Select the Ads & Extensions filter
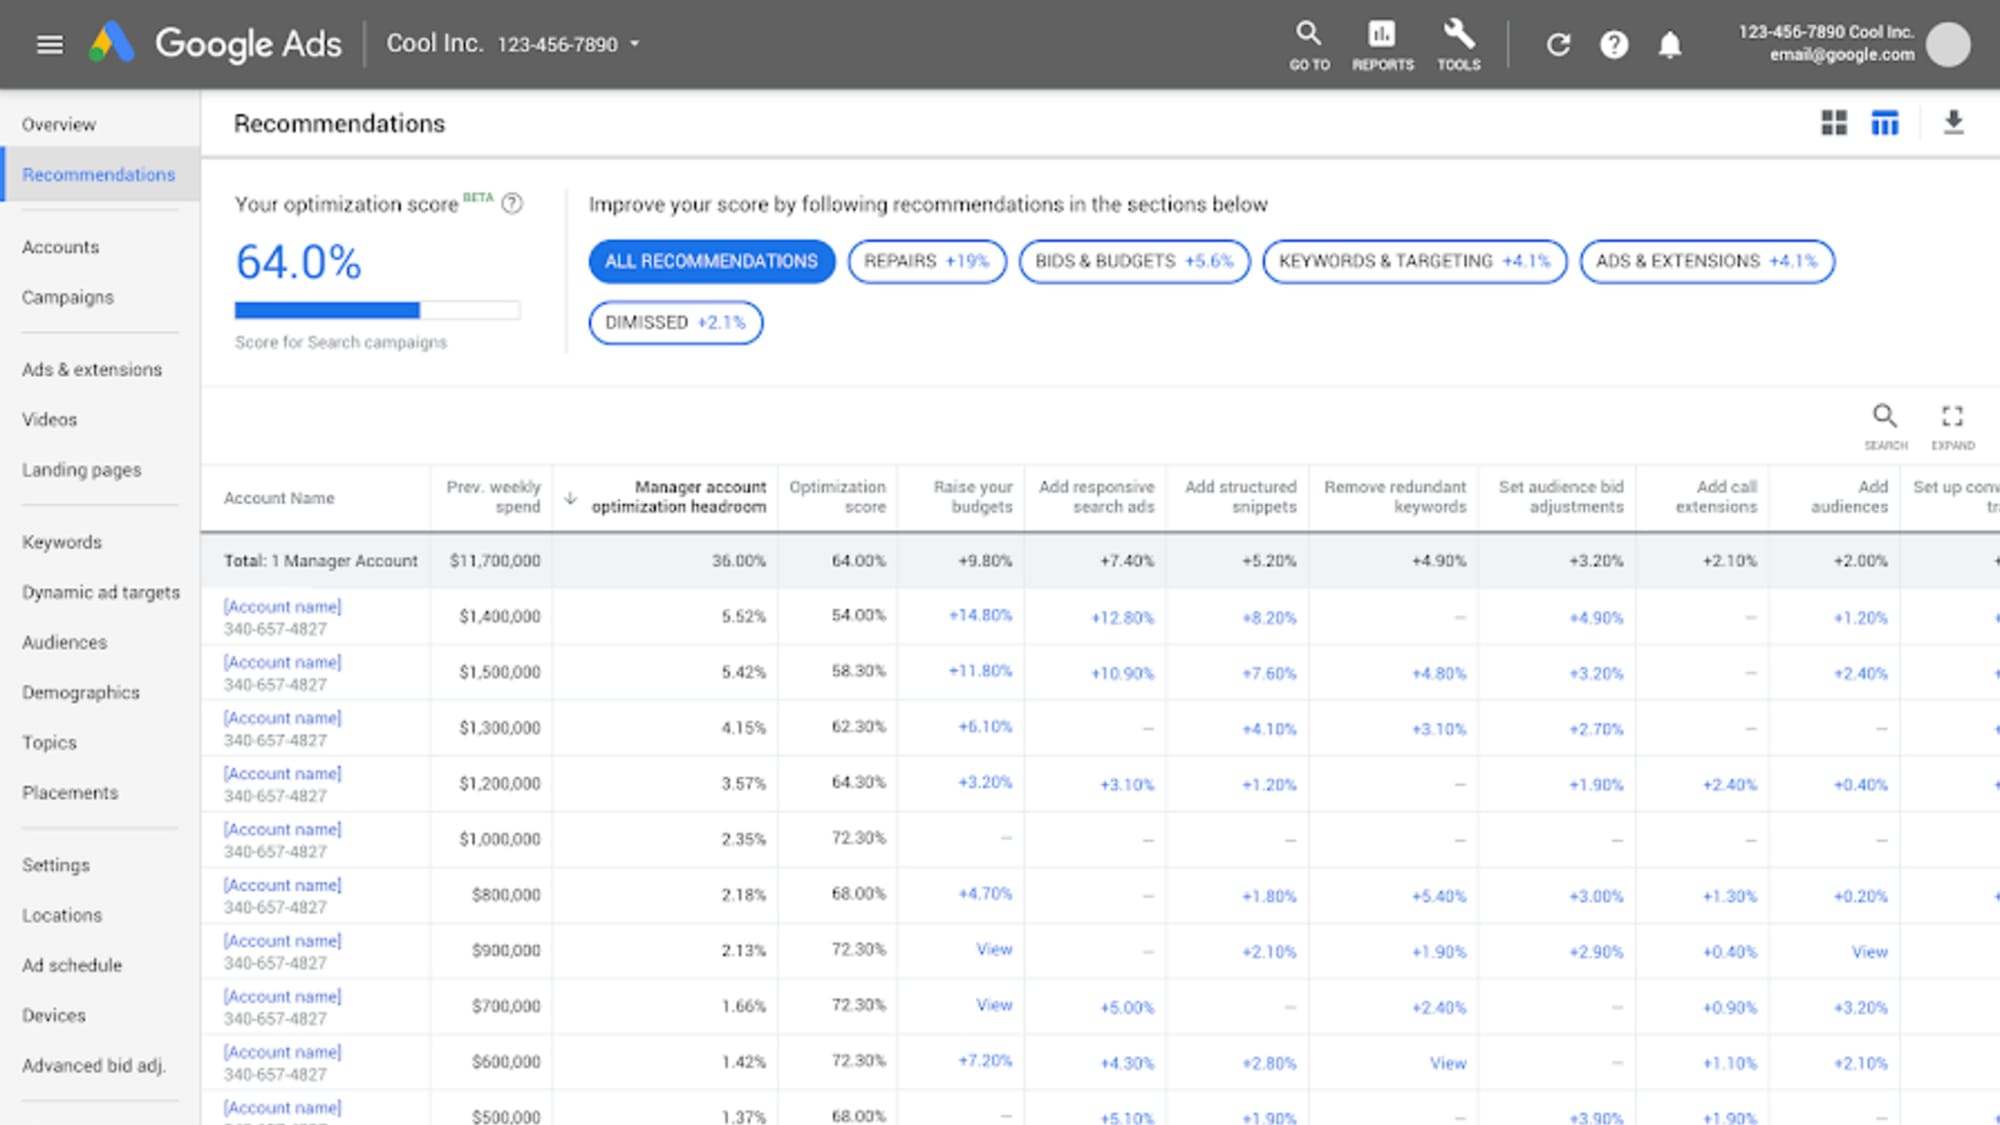This screenshot has width=2000, height=1125. 1706,261
